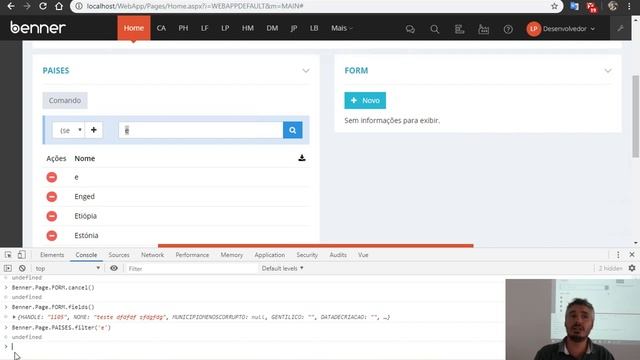
Task: Reload the page with the refresh icon
Action: click(43, 6)
